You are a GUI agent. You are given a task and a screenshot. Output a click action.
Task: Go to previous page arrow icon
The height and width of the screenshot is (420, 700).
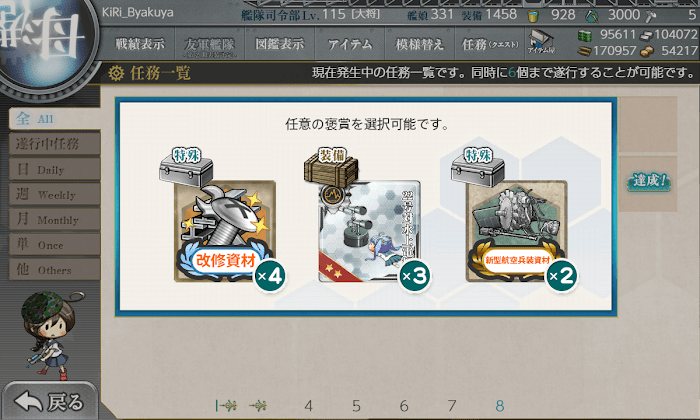[x=258, y=406]
